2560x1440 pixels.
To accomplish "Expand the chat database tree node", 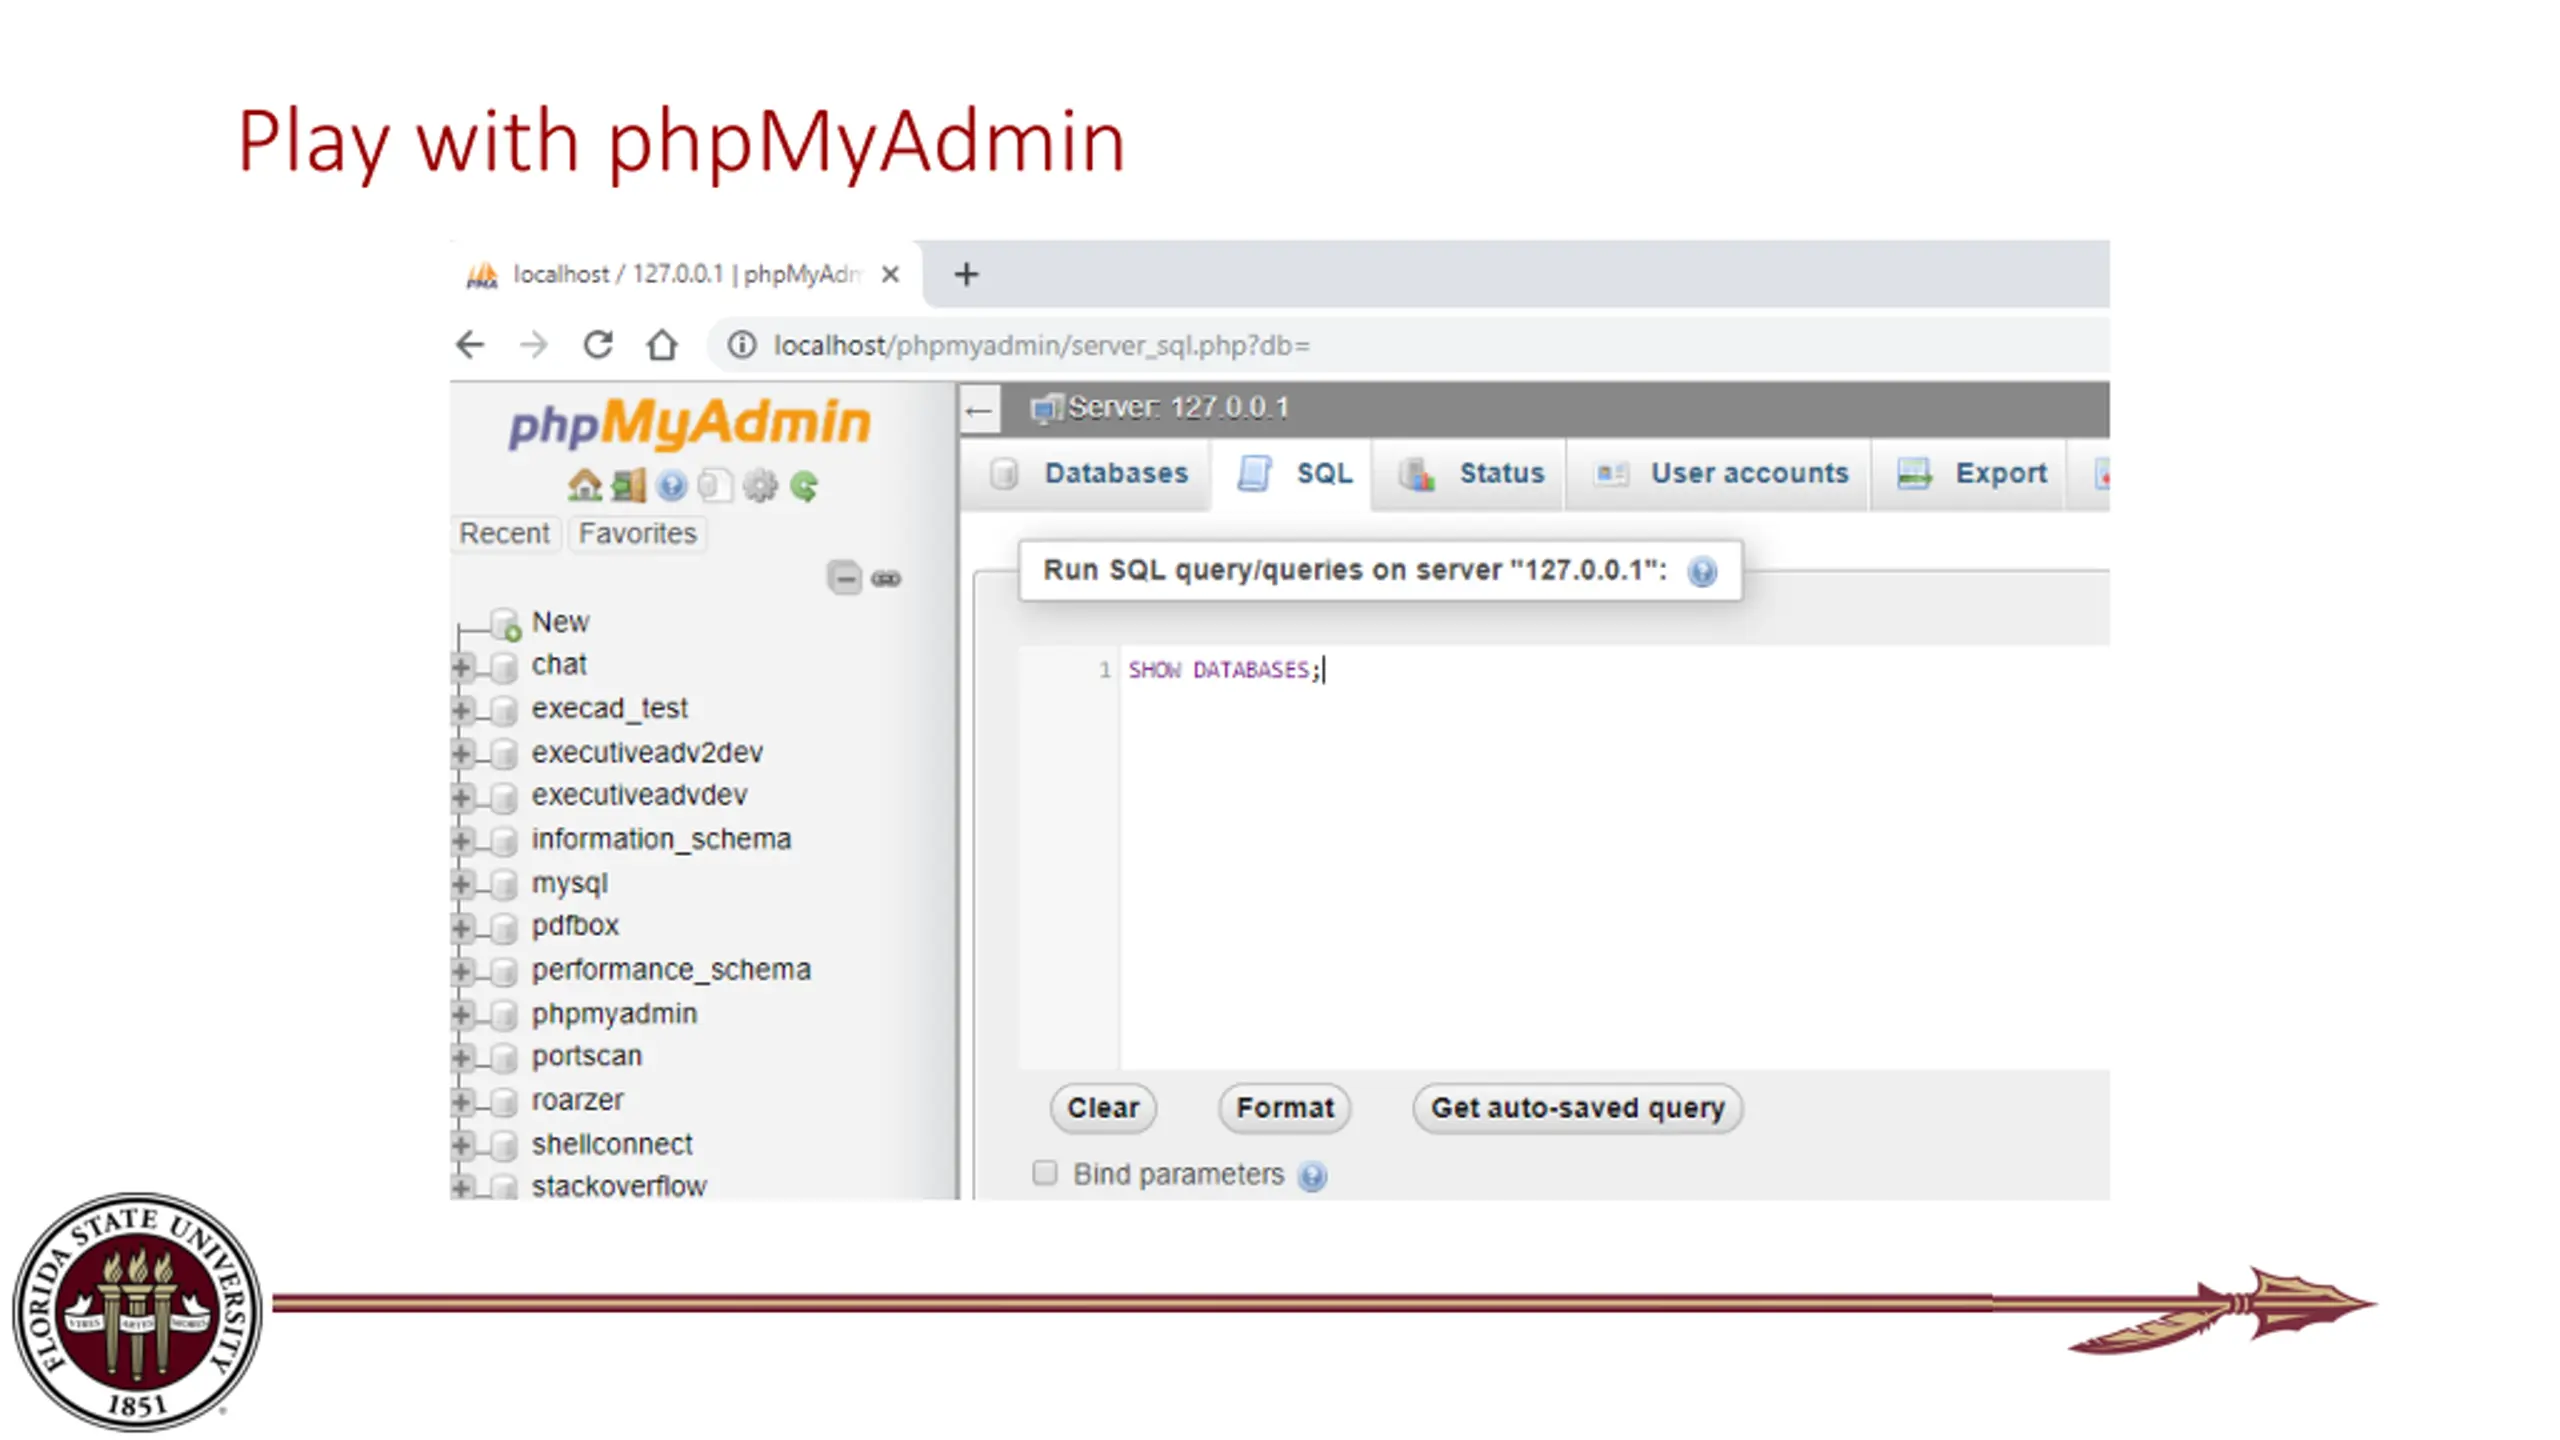I will pos(461,666).
